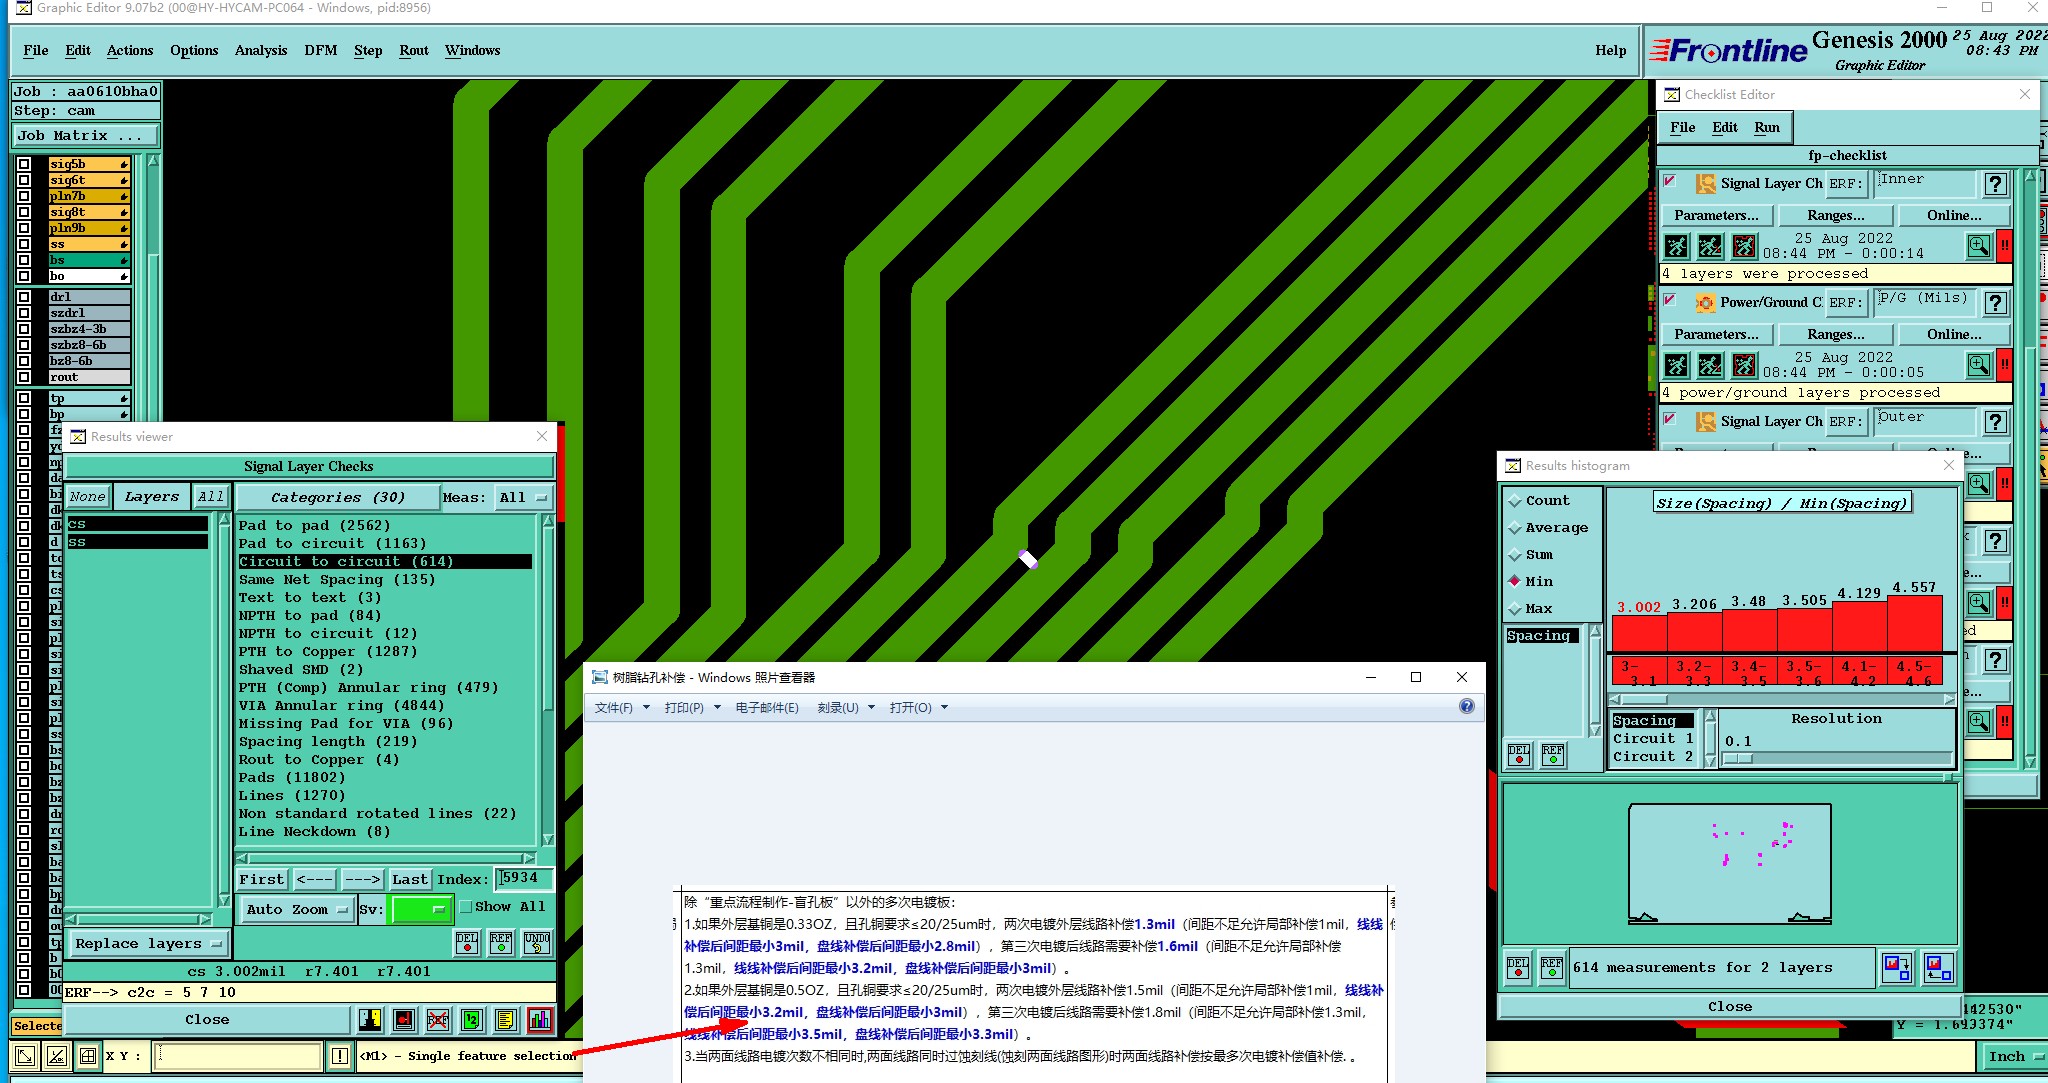Click the DEL icon in Results viewer
Image resolution: width=2048 pixels, height=1083 pixels.
pyautogui.click(x=467, y=943)
